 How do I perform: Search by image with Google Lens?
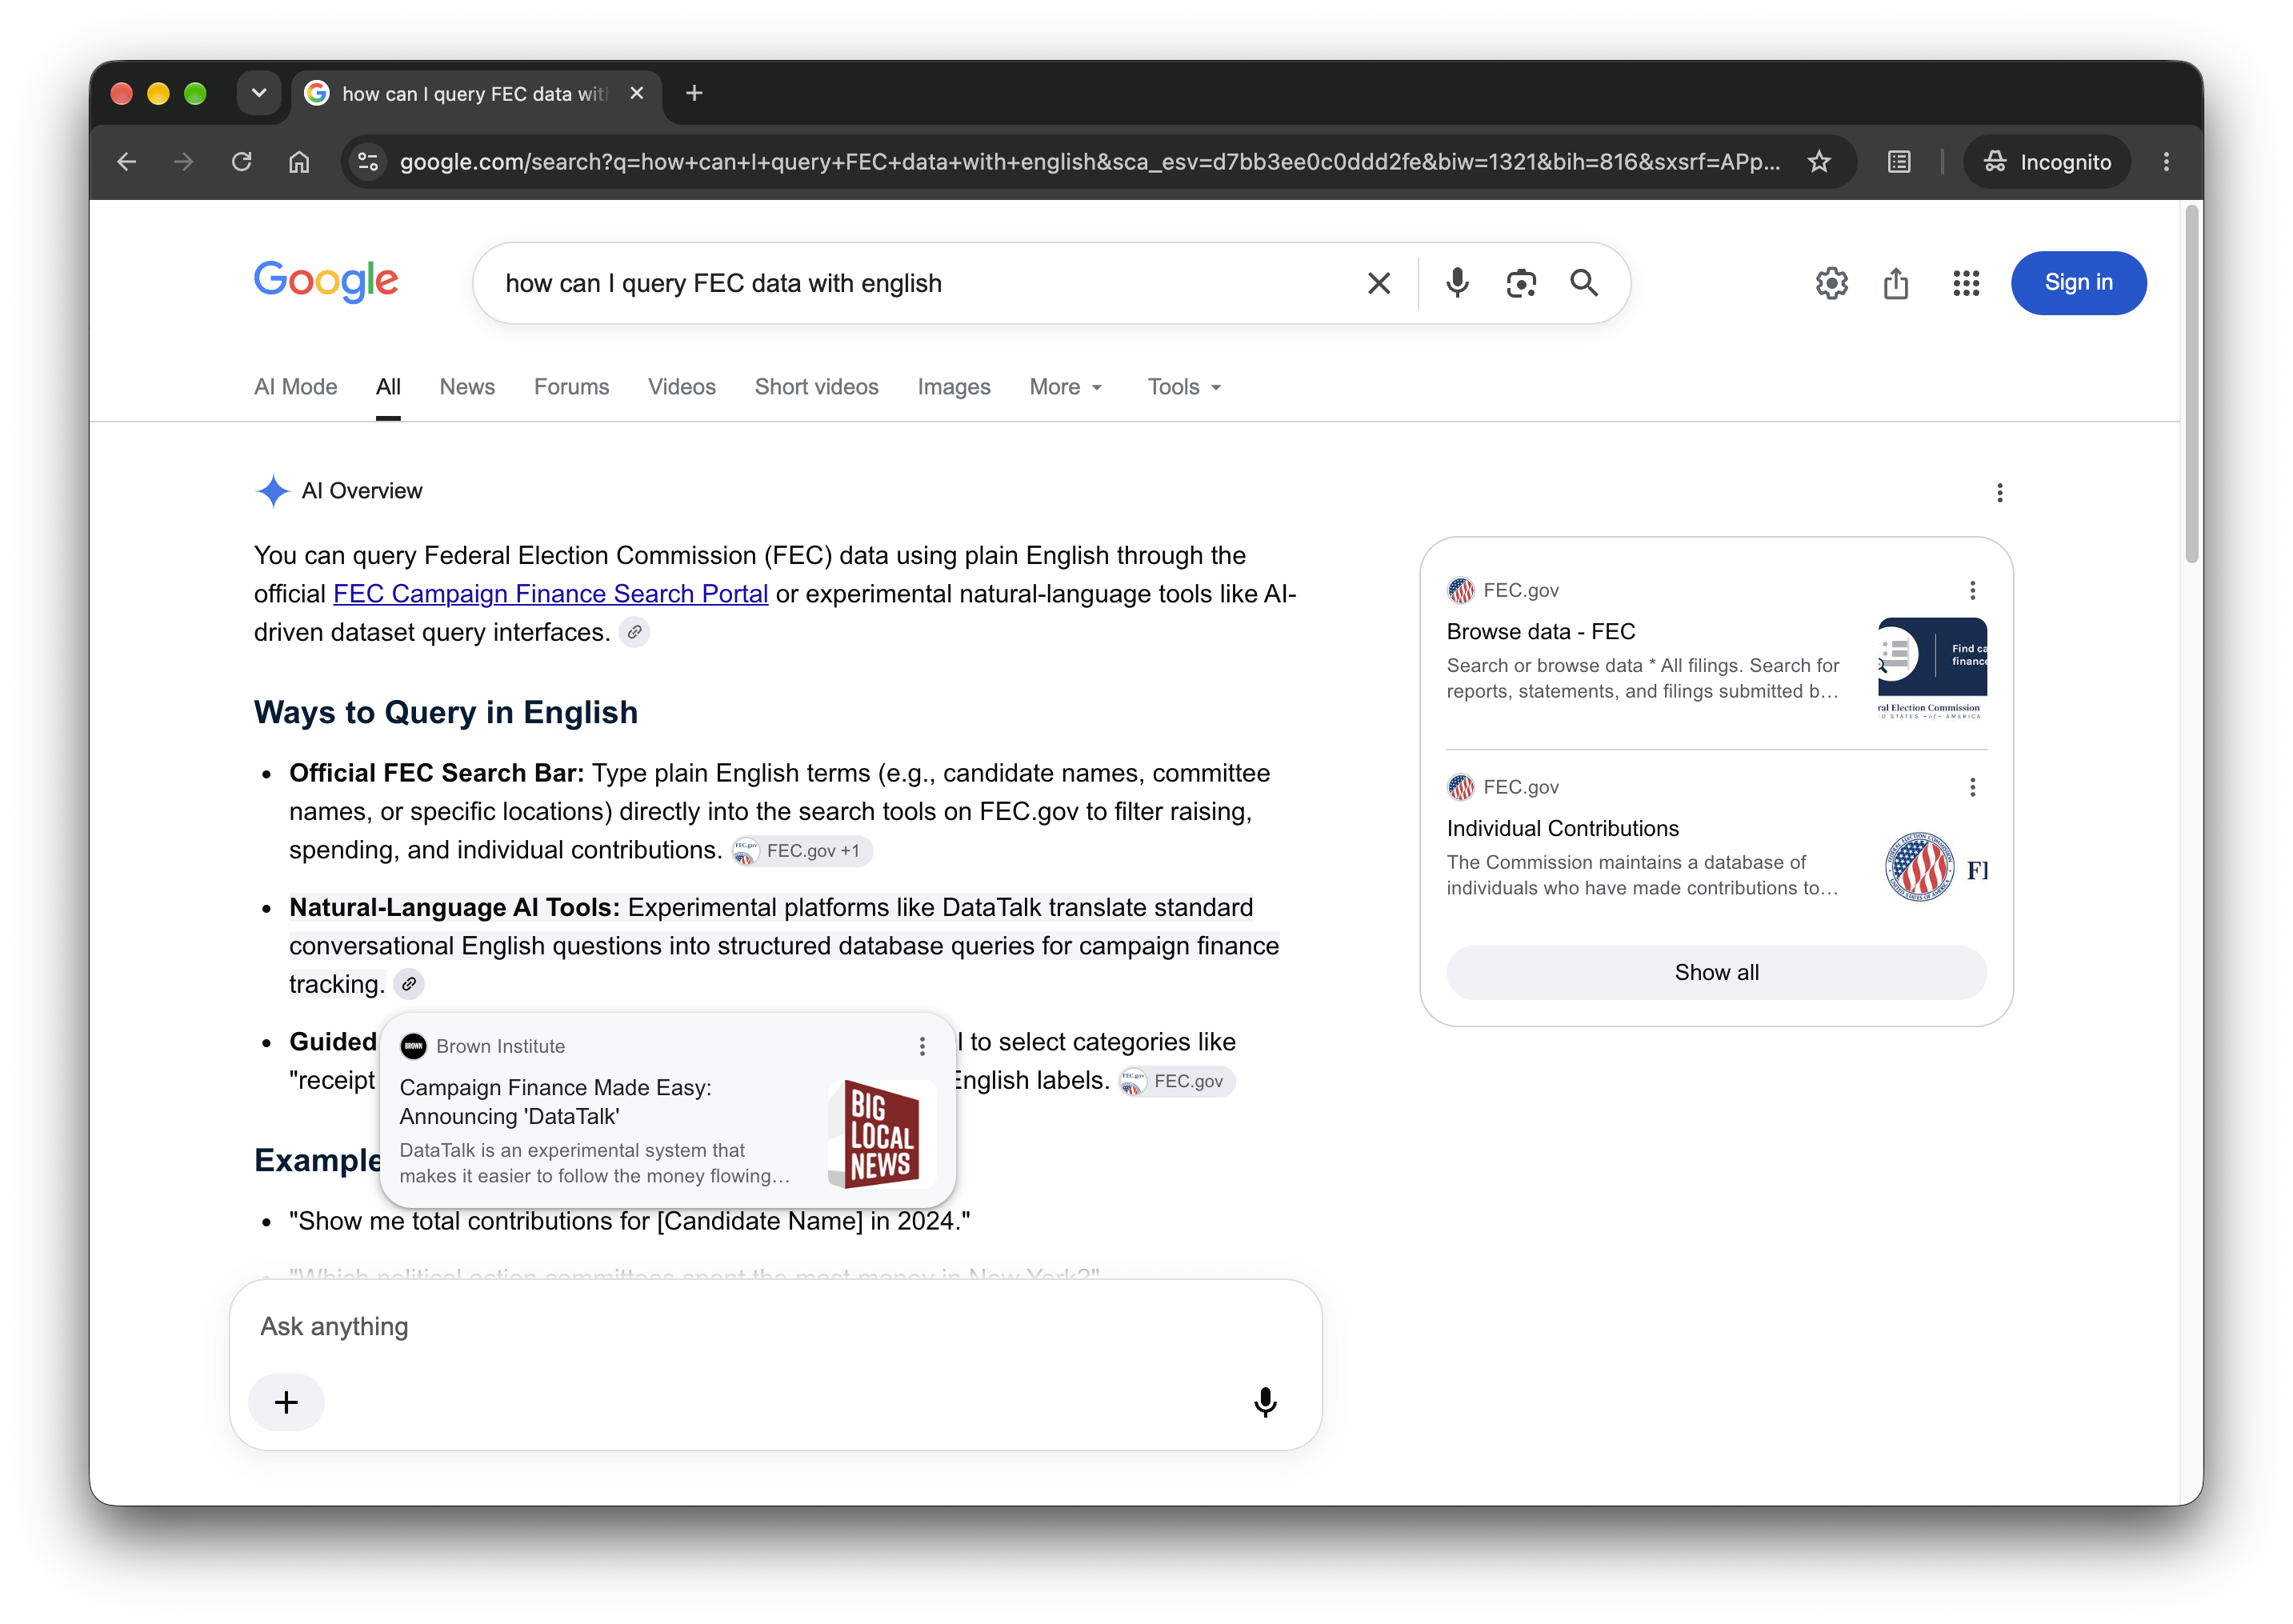pos(1521,283)
